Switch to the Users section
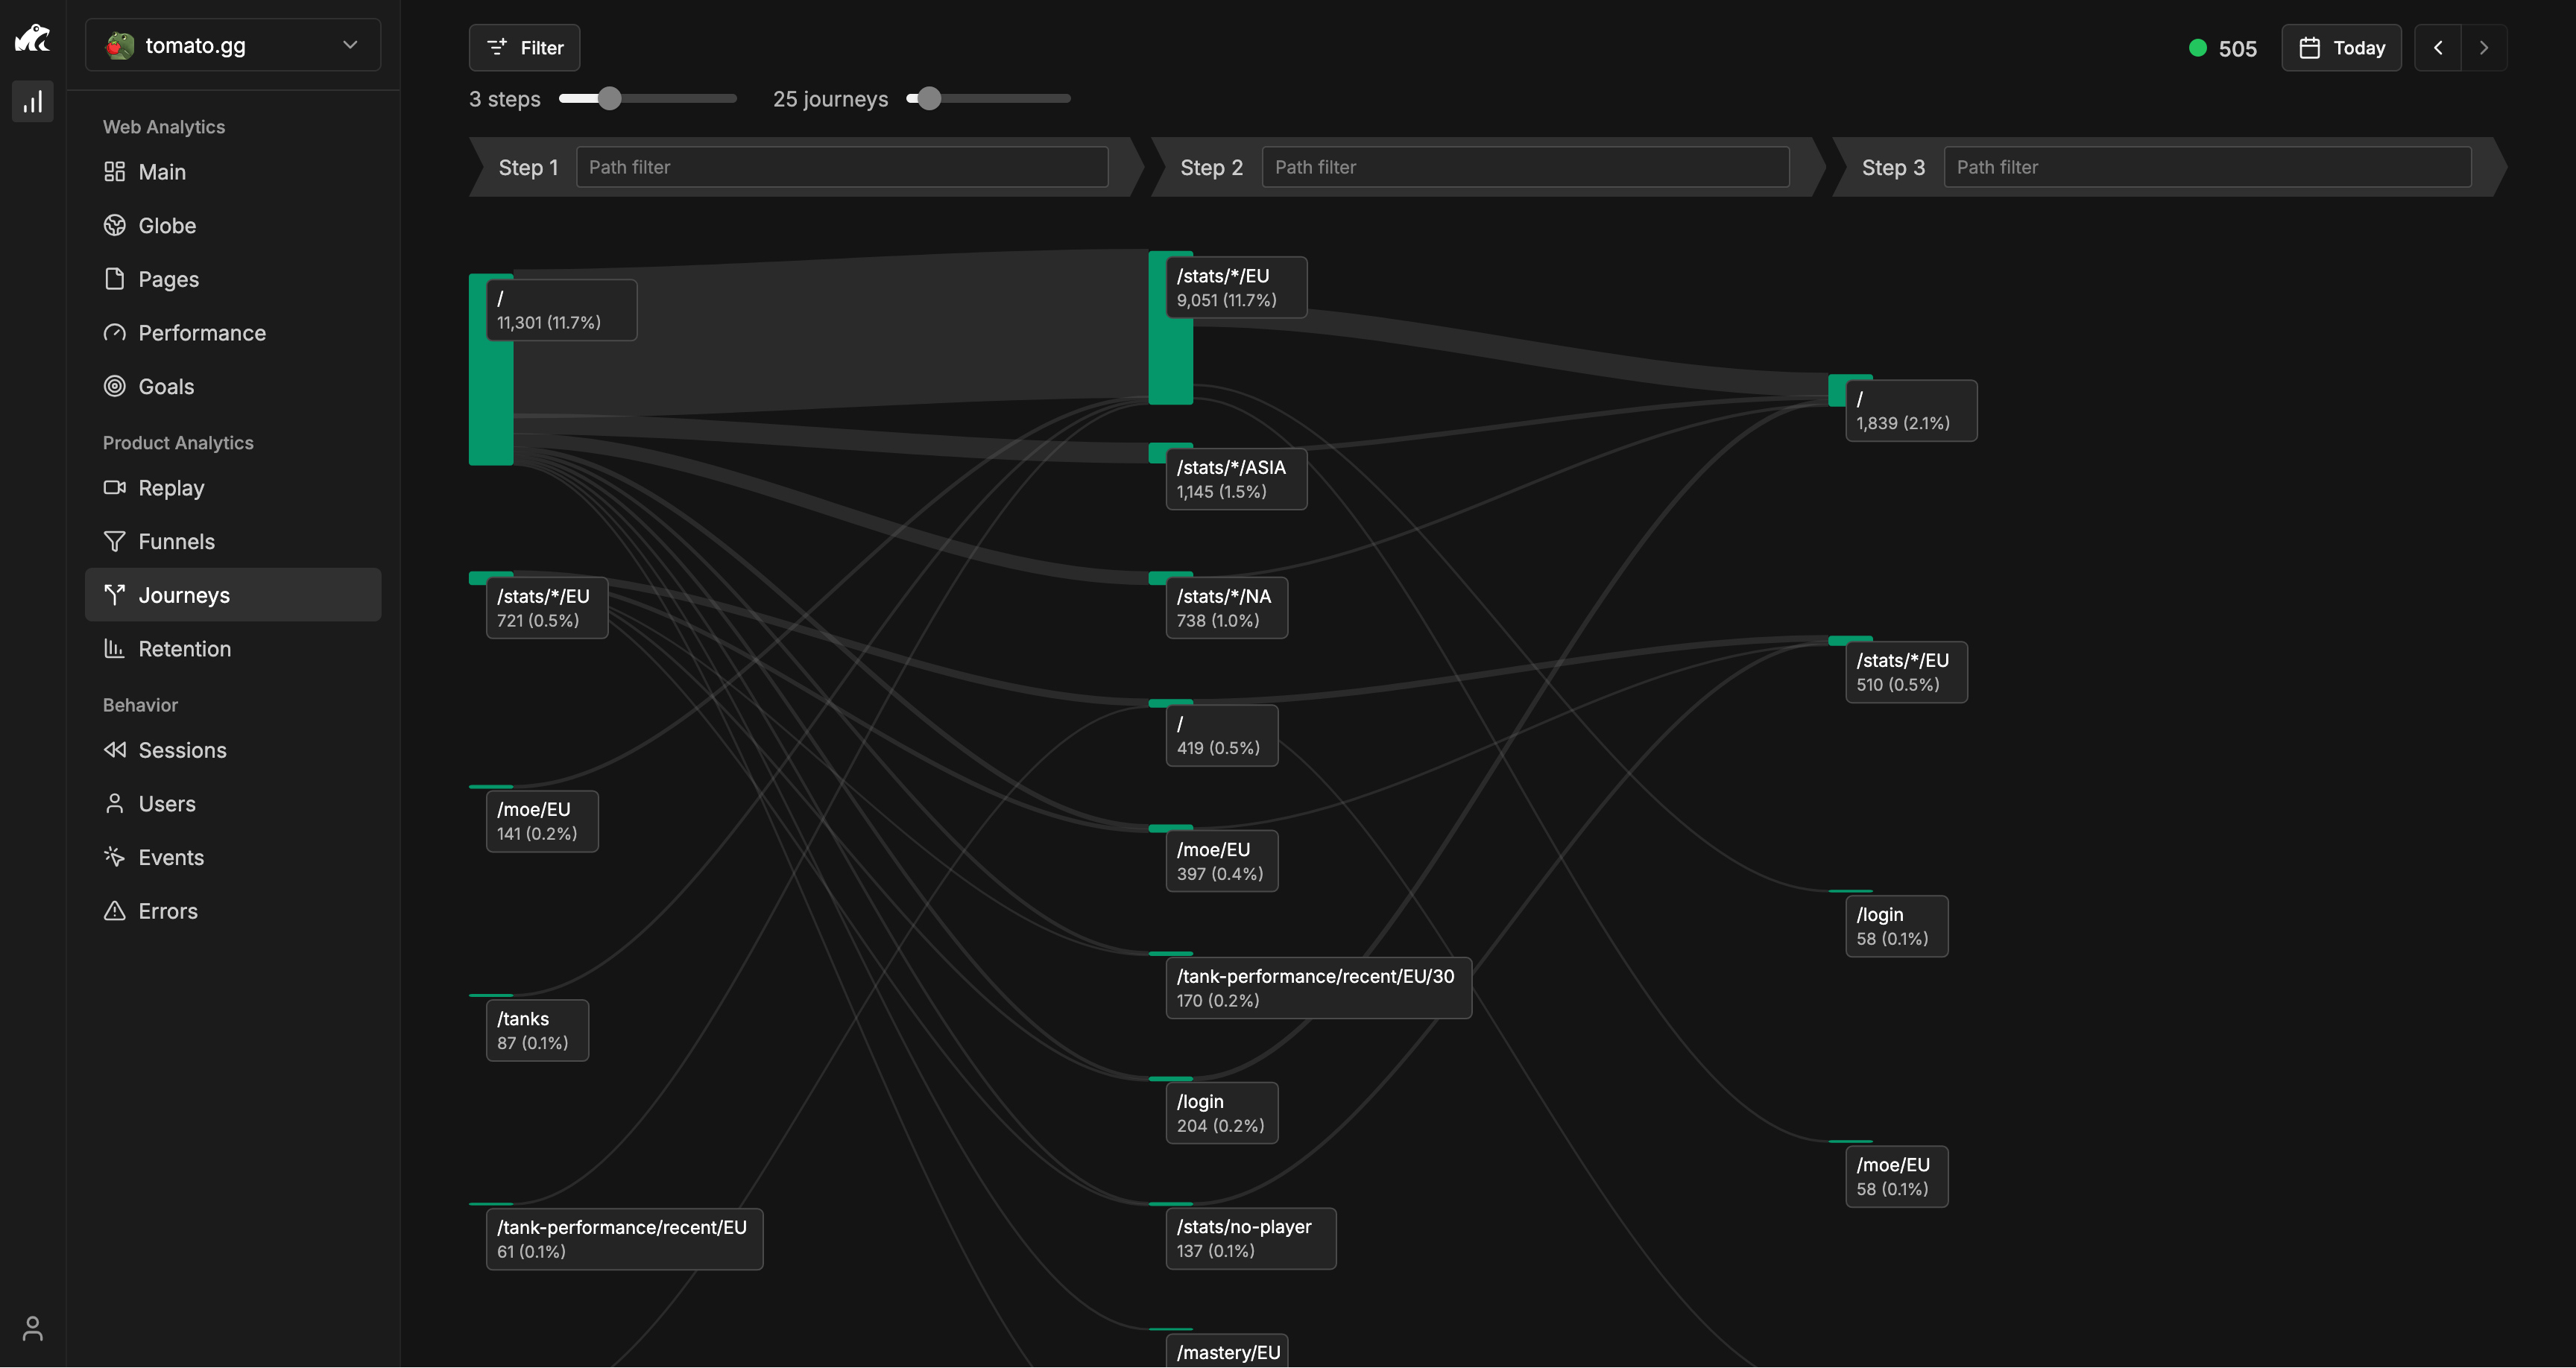The height and width of the screenshot is (1368, 2576). coord(166,803)
